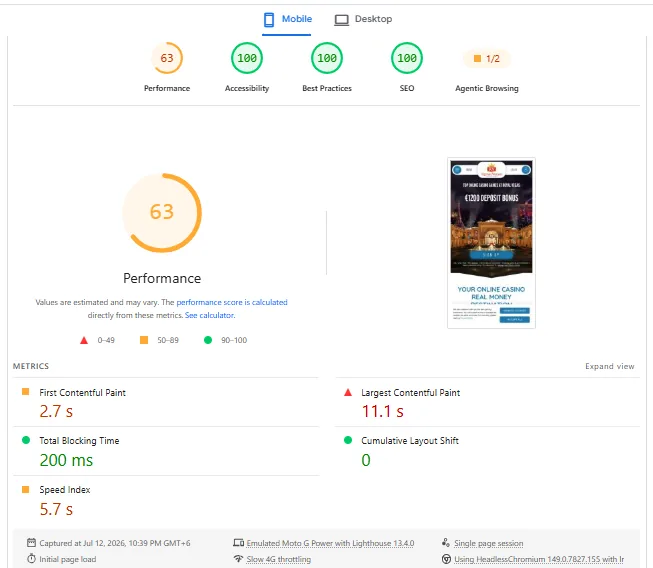Image resolution: width=653 pixels, height=568 pixels.
Task: Click the calendar icon beside Captured at
Action: (31, 543)
